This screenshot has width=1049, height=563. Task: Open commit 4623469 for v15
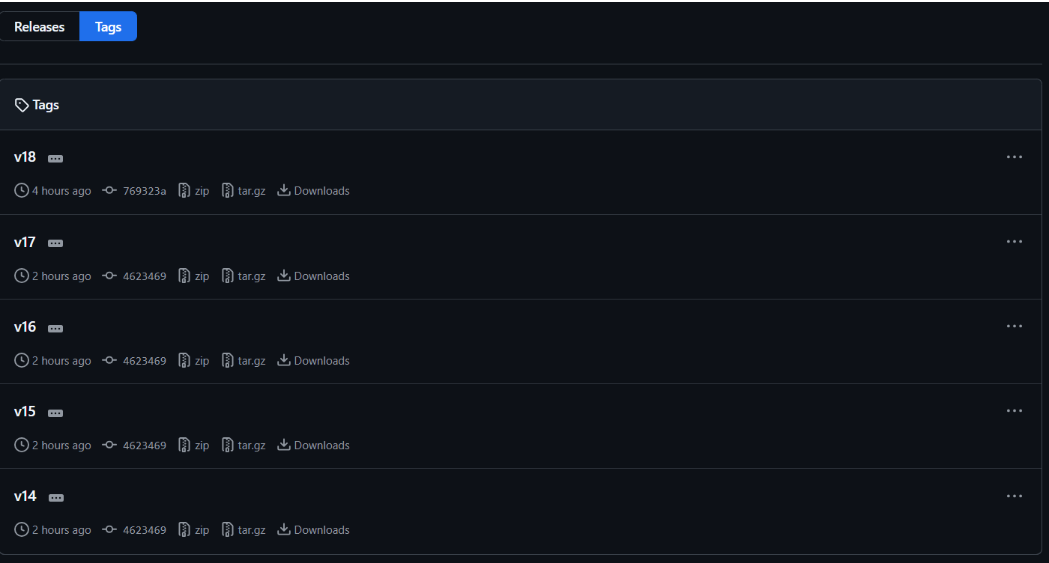[145, 445]
